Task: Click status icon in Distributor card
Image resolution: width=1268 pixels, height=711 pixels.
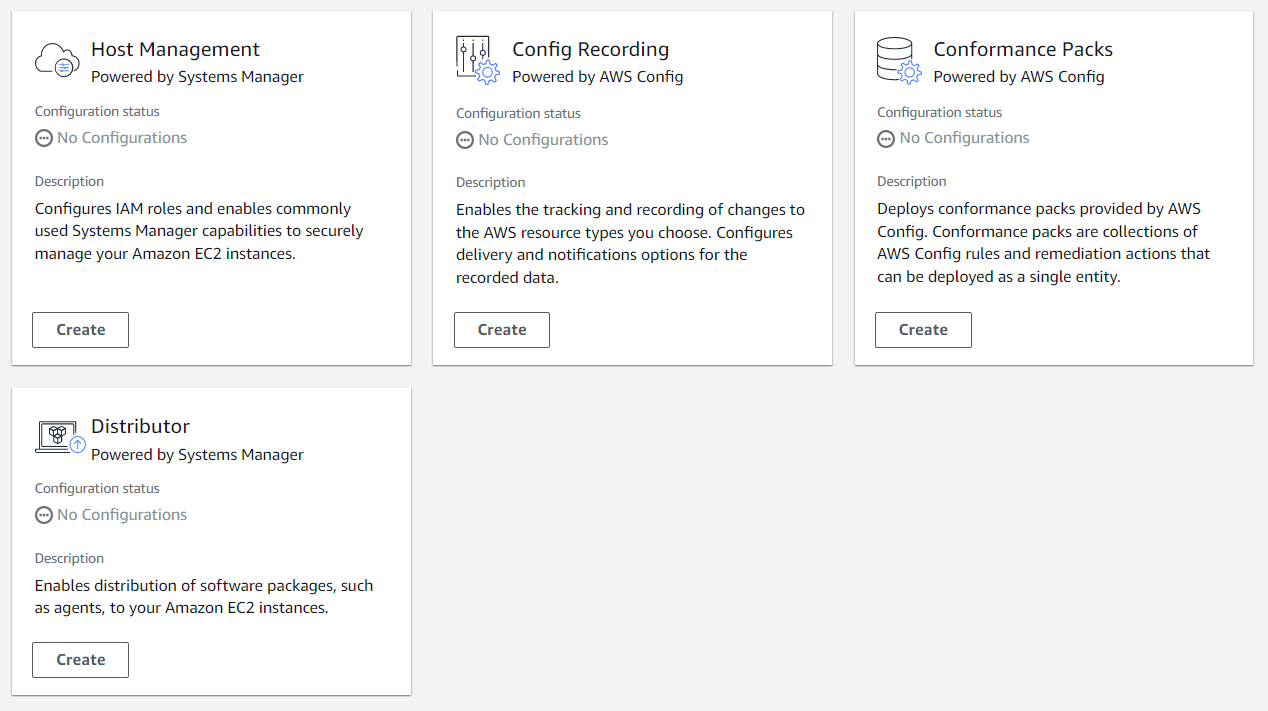Action: click(43, 516)
